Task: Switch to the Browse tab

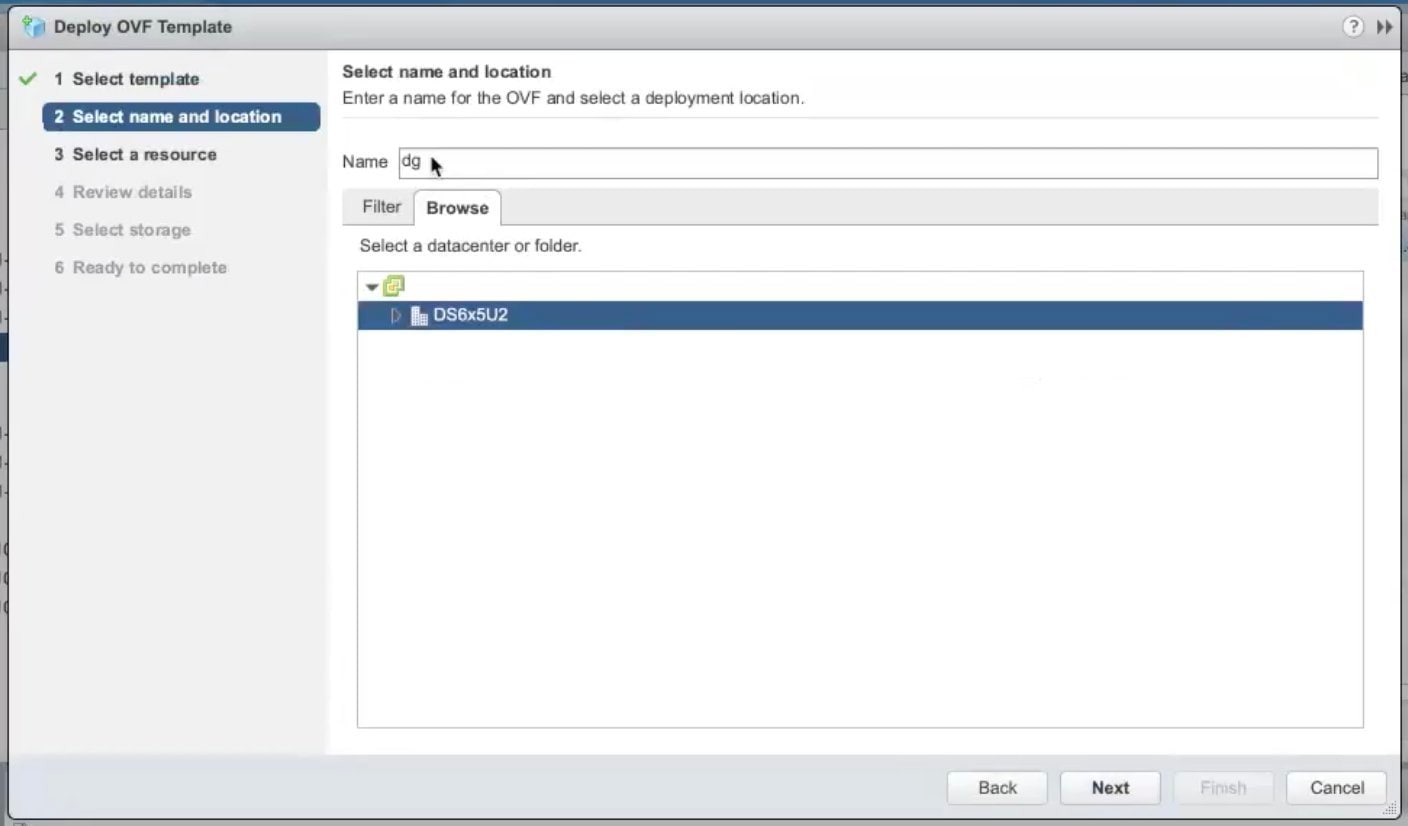Action: coord(457,207)
